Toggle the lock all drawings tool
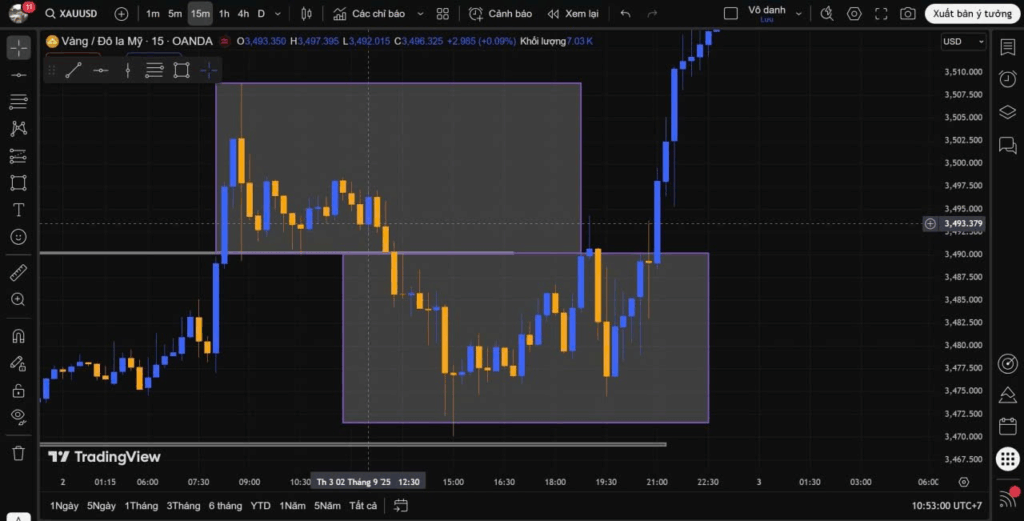Viewport: 1024px width, 521px height. click(18, 390)
